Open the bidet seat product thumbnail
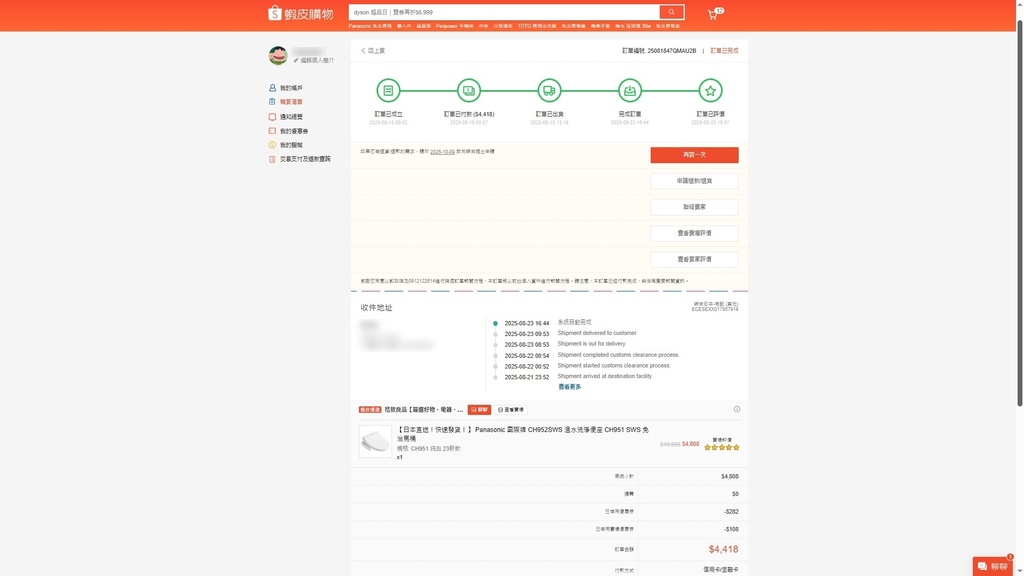The width and height of the screenshot is (1024, 576). coord(376,441)
